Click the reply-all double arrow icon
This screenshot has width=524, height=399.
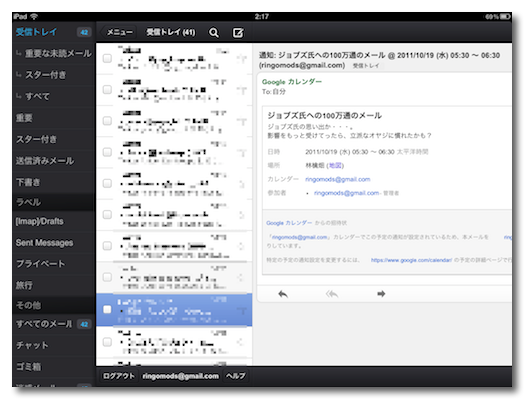tap(332, 294)
